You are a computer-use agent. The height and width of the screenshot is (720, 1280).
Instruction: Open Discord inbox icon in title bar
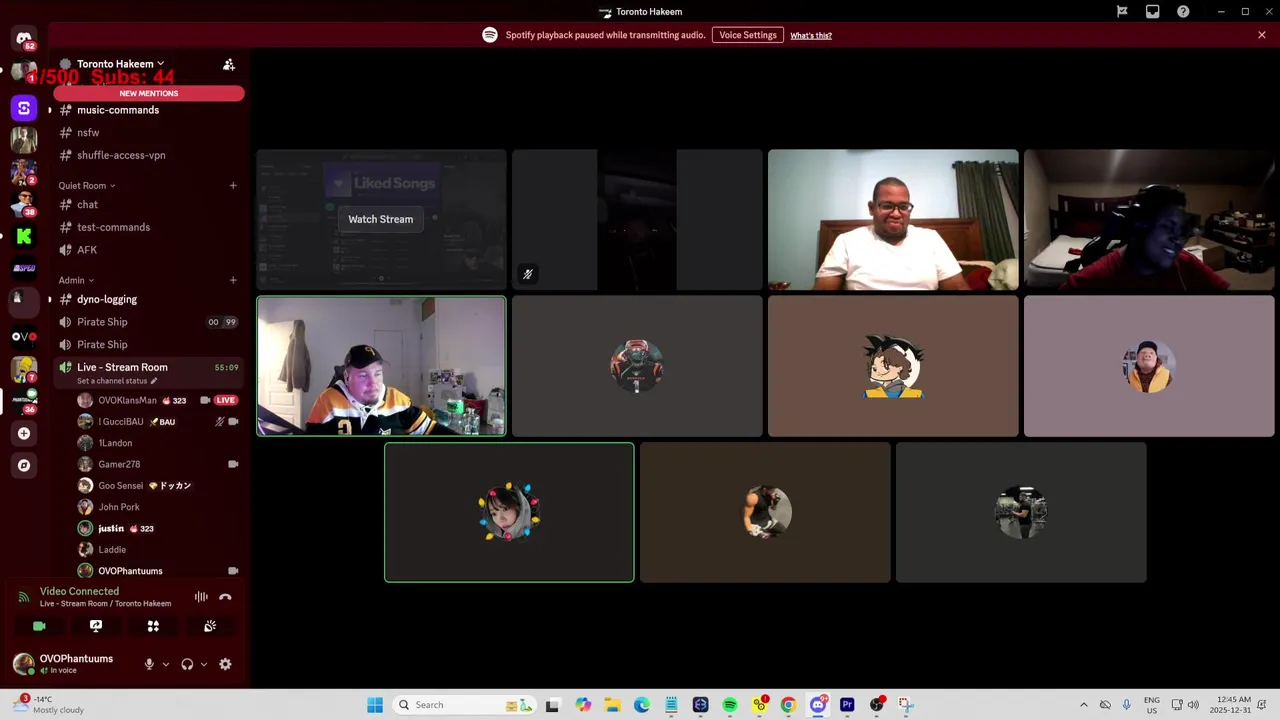[x=1153, y=12]
